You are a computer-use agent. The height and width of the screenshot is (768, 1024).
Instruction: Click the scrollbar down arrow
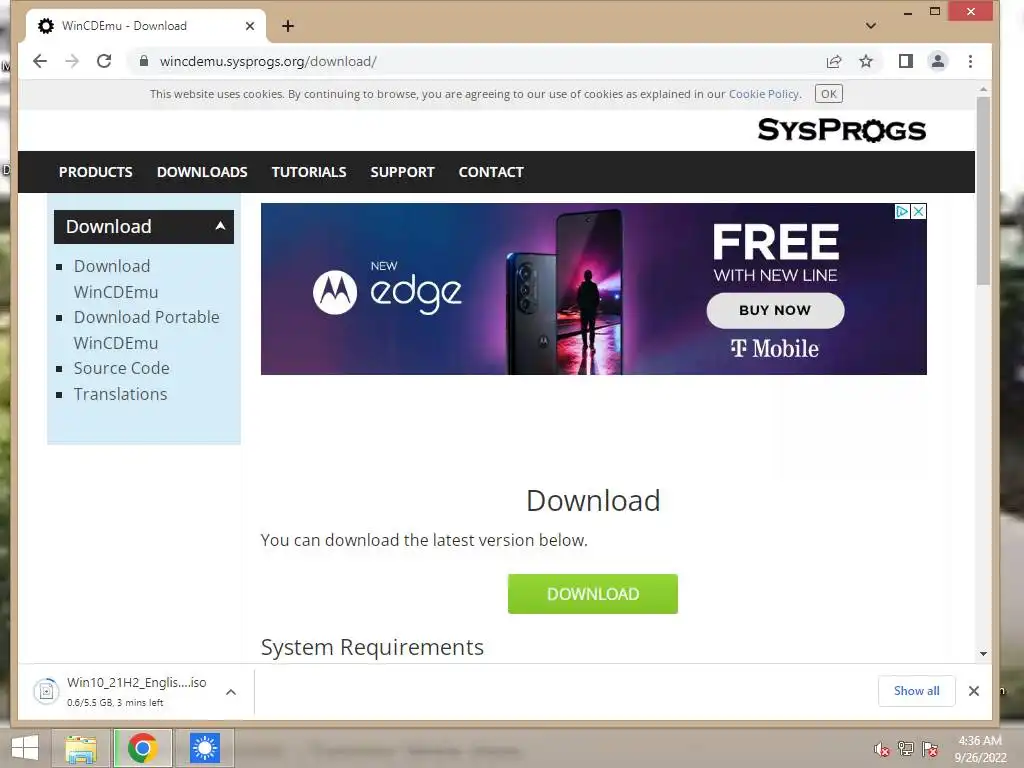pos(983,654)
